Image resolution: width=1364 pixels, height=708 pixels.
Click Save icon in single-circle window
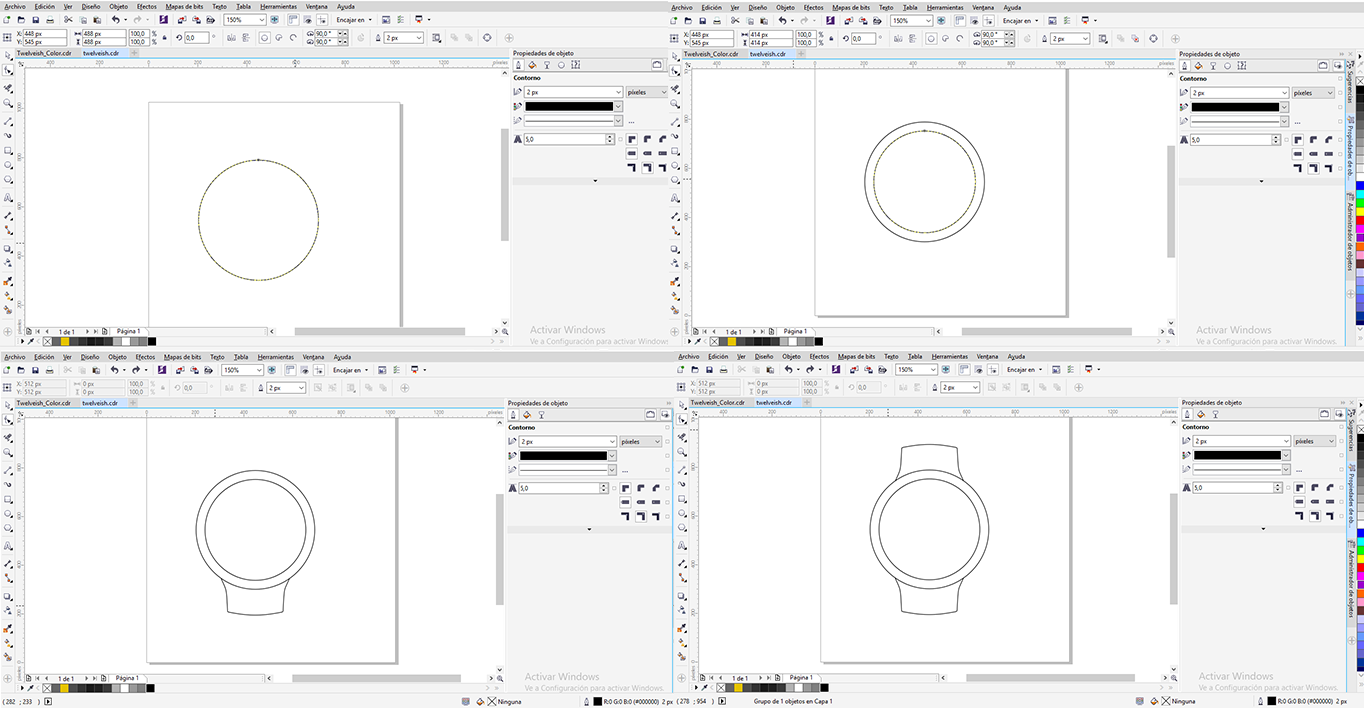coord(36,20)
